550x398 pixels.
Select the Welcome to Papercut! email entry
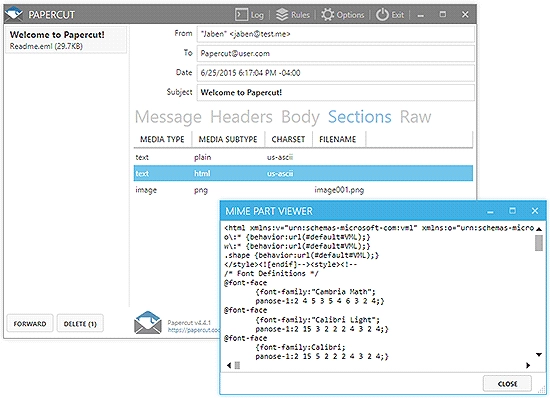pos(66,40)
